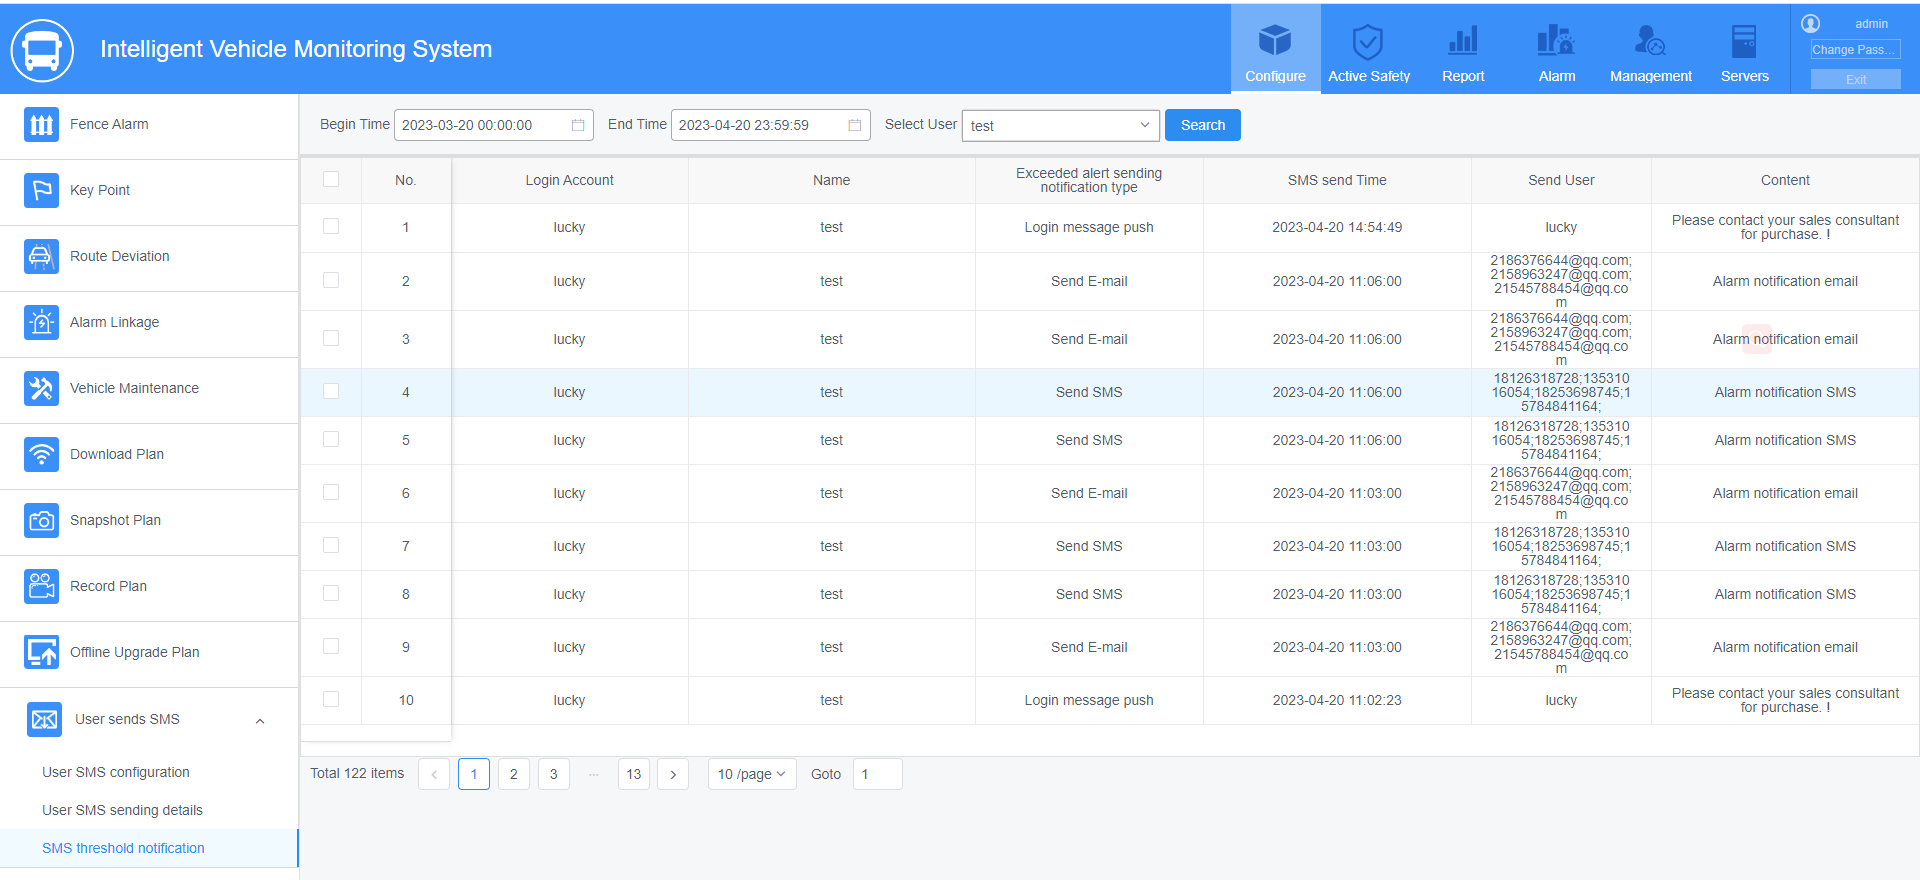
Task: Open the Fence Alarm icon
Action: (x=41, y=124)
